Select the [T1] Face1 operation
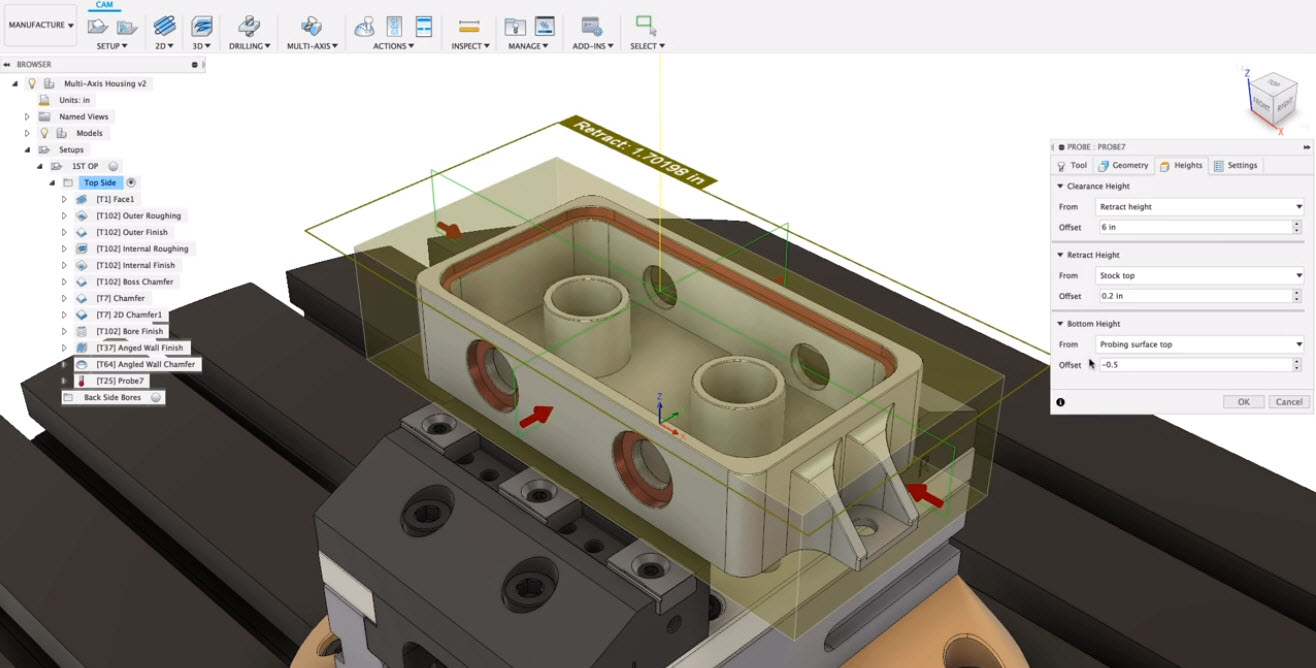The image size is (1316, 668). pyautogui.click(x=115, y=199)
